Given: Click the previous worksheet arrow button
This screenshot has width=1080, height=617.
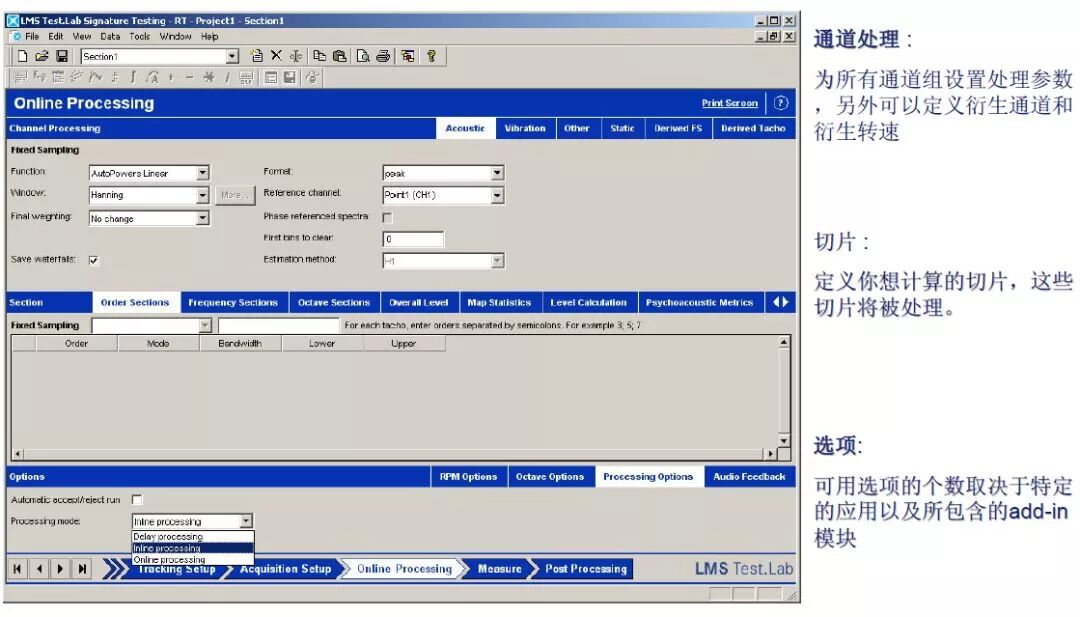Looking at the screenshot, I should point(39,569).
